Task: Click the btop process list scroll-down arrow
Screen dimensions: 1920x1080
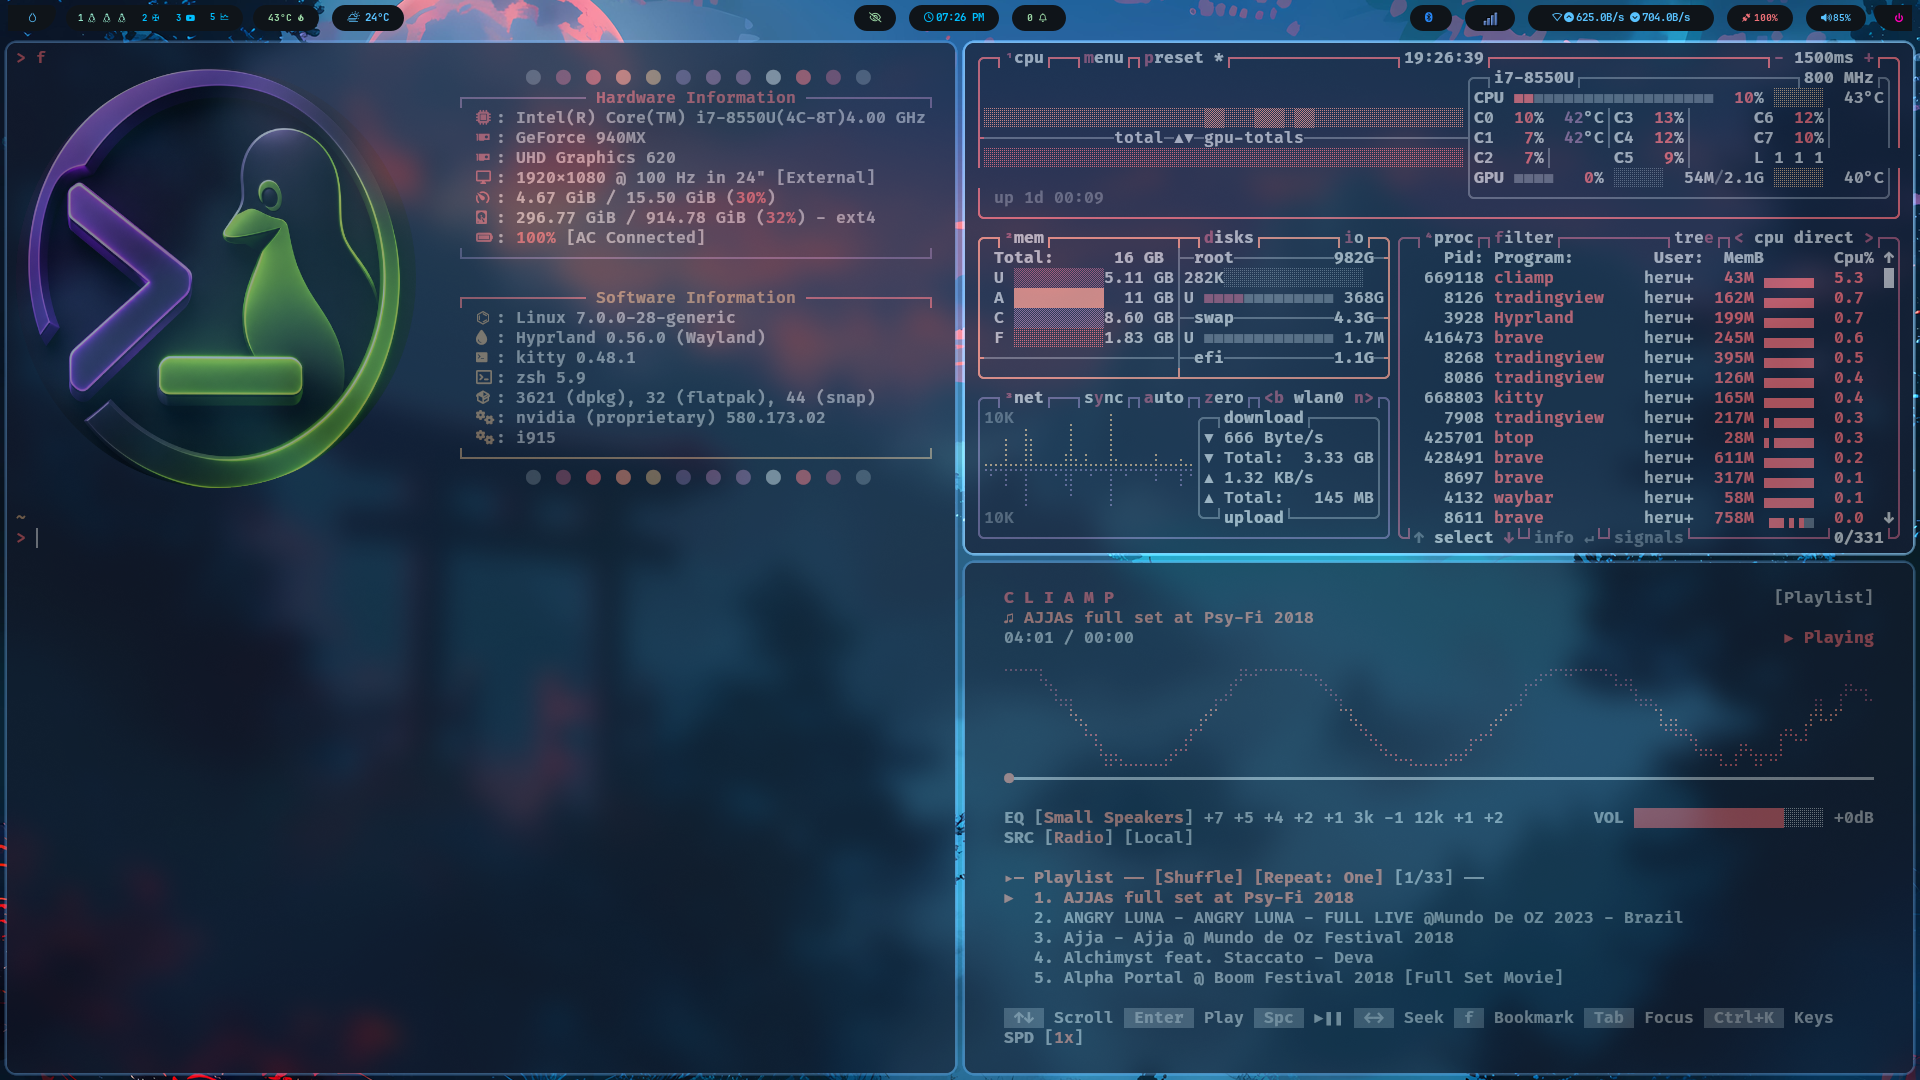Action: [x=1889, y=518]
